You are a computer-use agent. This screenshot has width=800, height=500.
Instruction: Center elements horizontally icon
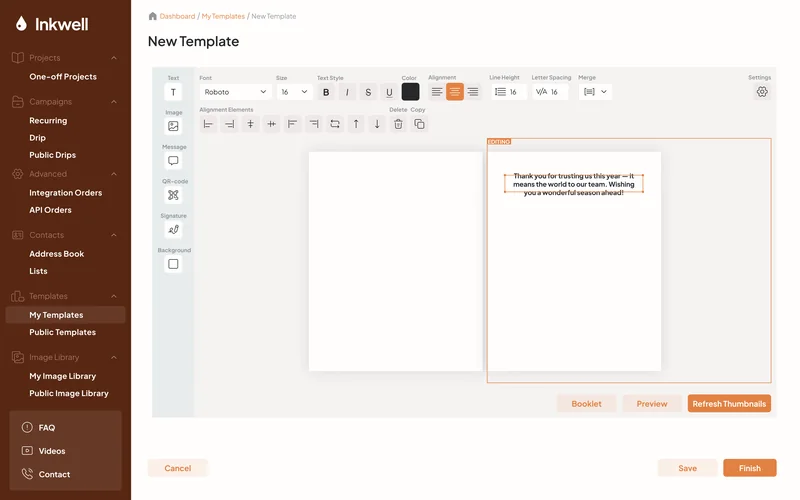pos(271,124)
